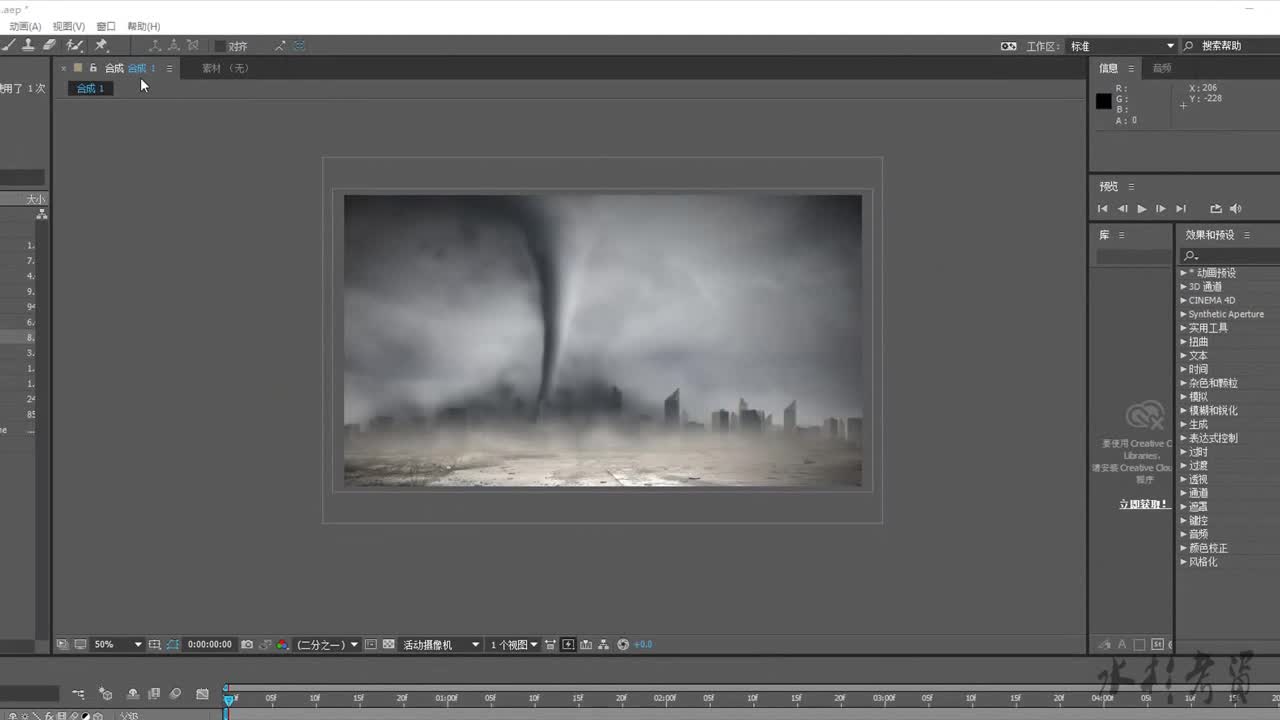The width and height of the screenshot is (1280, 720).
Task: Toggle the transparency grid
Action: point(389,645)
